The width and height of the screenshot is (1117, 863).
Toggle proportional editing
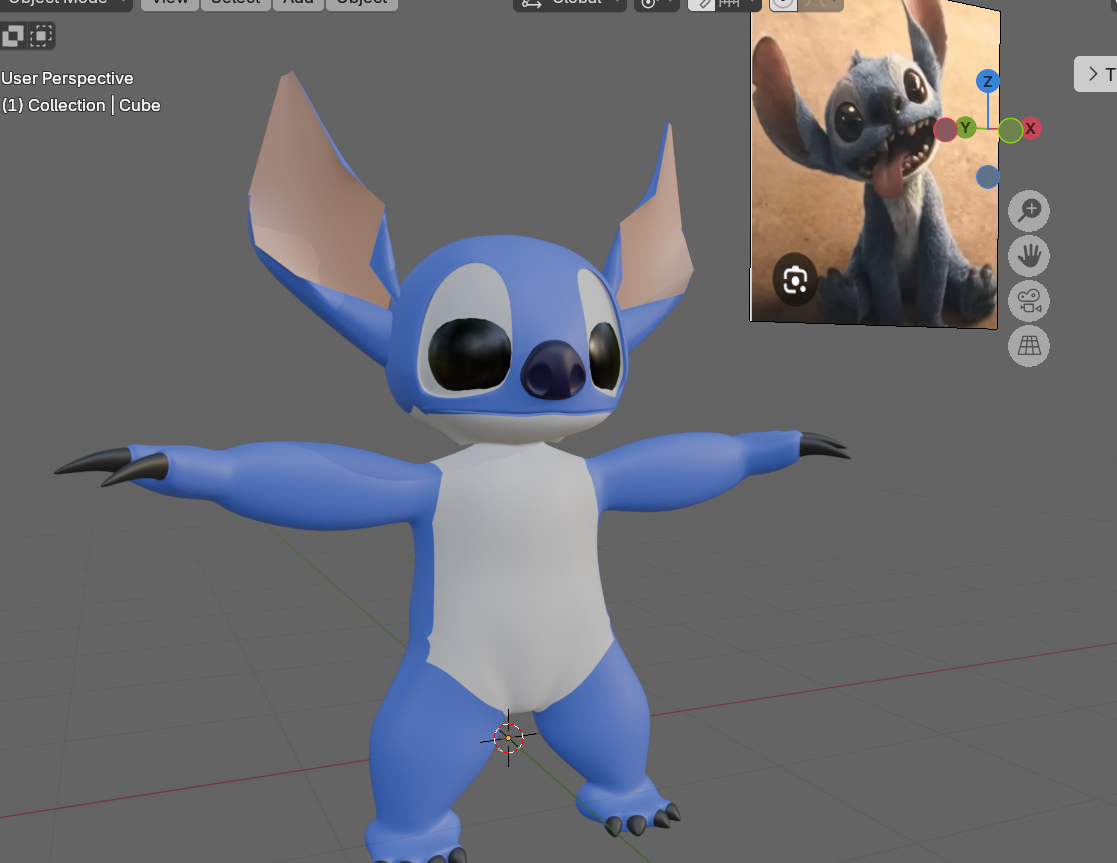tap(784, 4)
